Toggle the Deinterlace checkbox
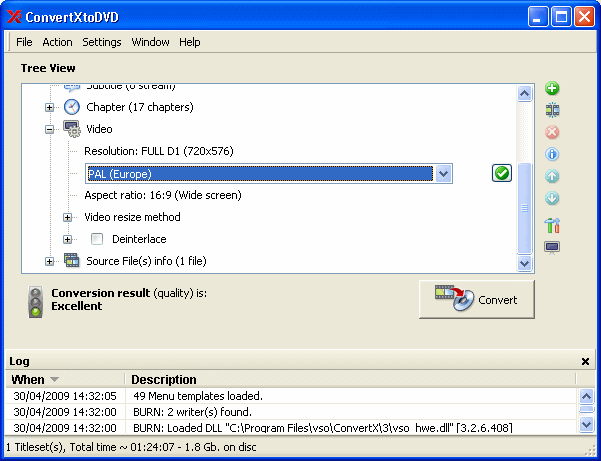This screenshot has height=461, width=601. click(97, 239)
